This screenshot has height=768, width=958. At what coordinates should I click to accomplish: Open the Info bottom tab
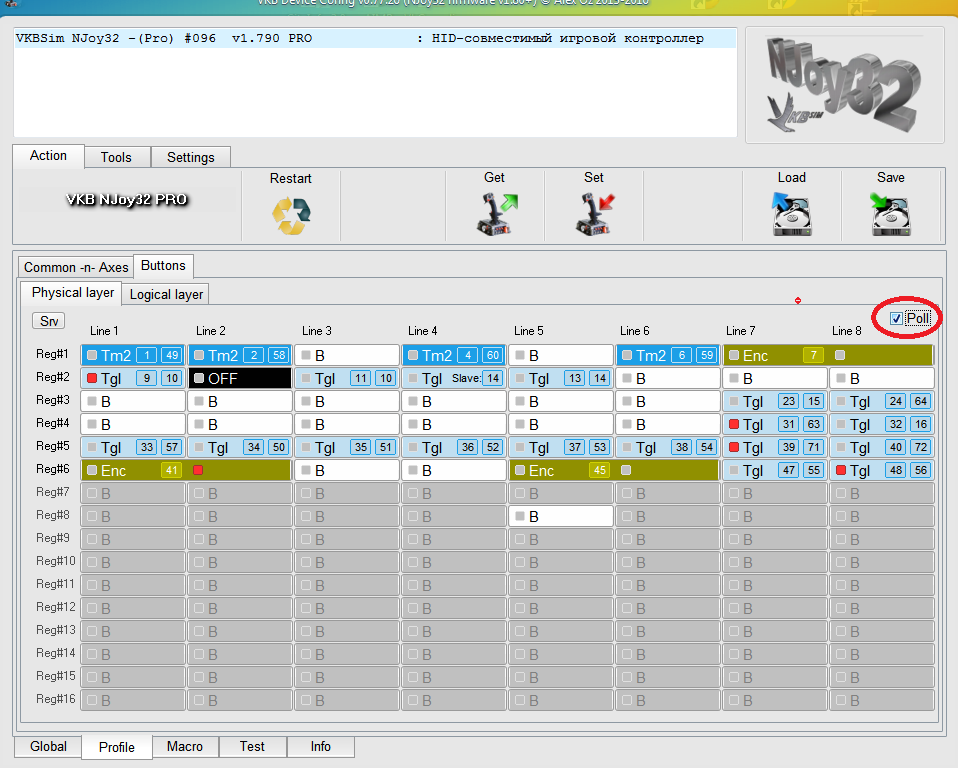(x=320, y=747)
